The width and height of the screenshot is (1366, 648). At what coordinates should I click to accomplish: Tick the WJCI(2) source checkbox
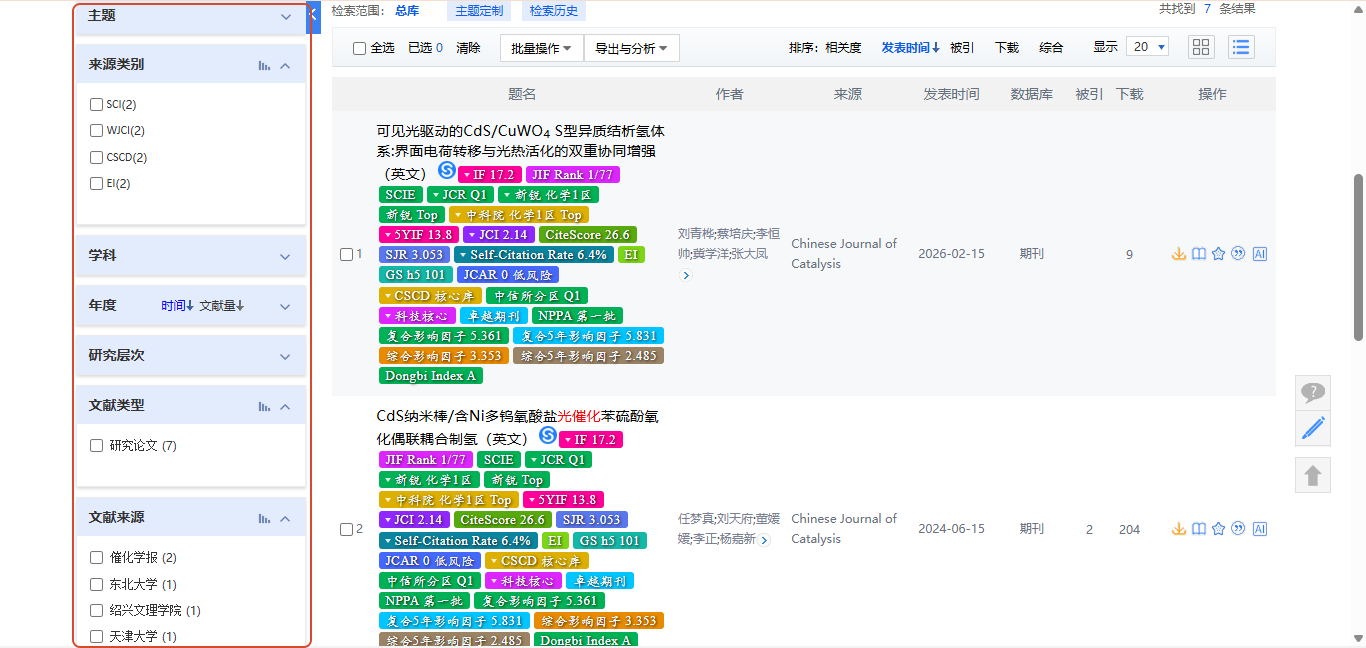[96, 130]
